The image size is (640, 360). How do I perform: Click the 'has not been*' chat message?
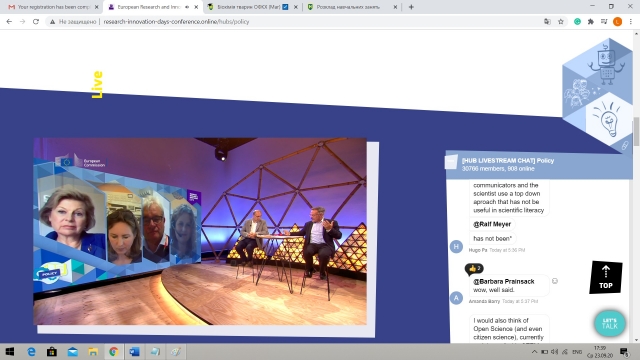point(492,238)
